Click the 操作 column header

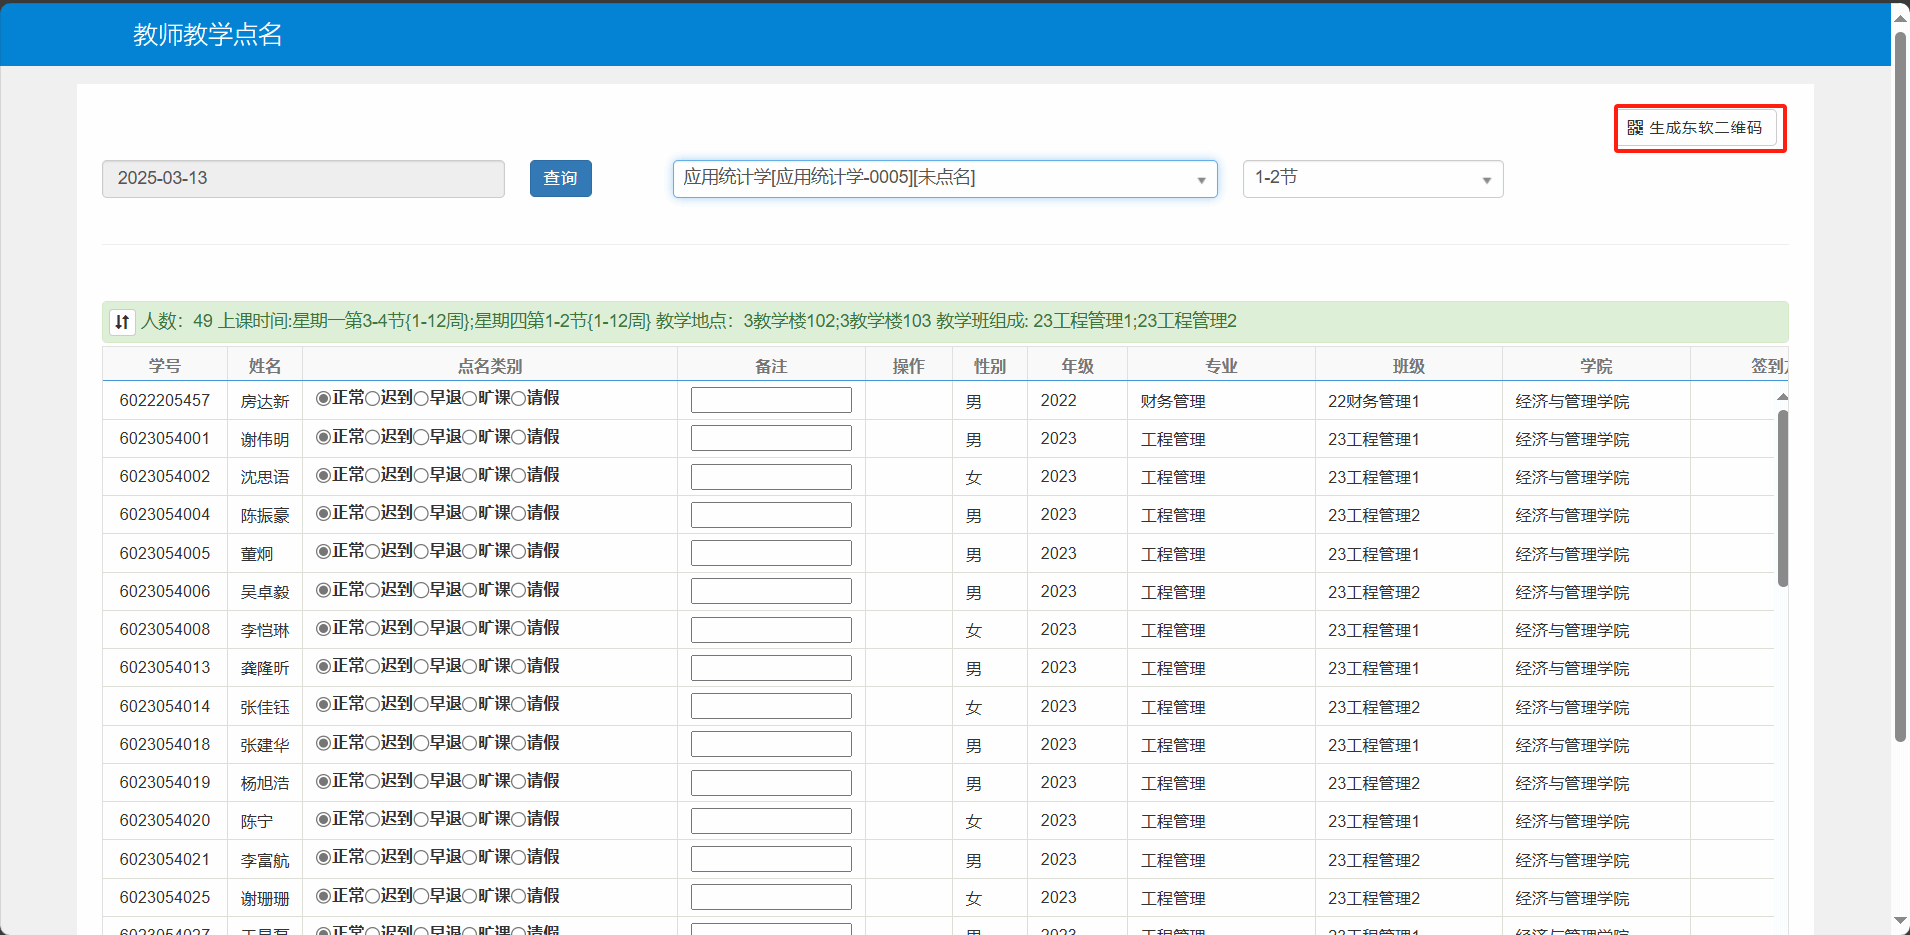click(909, 365)
